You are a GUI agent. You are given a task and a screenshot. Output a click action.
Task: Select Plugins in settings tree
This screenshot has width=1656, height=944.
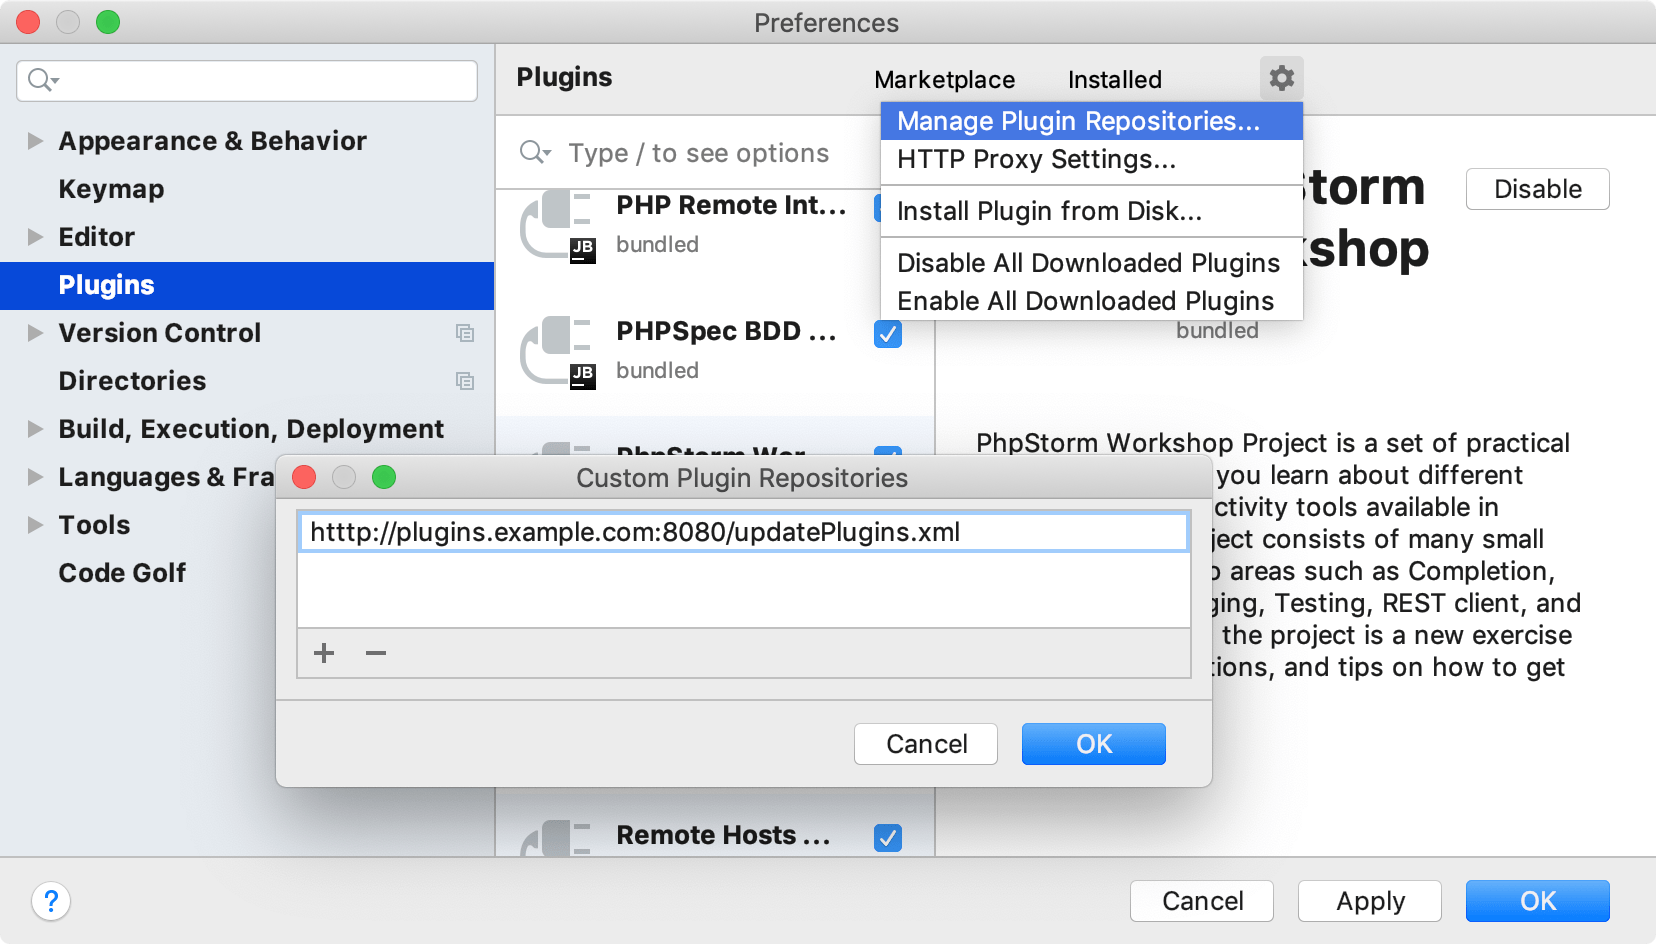pyautogui.click(x=247, y=285)
